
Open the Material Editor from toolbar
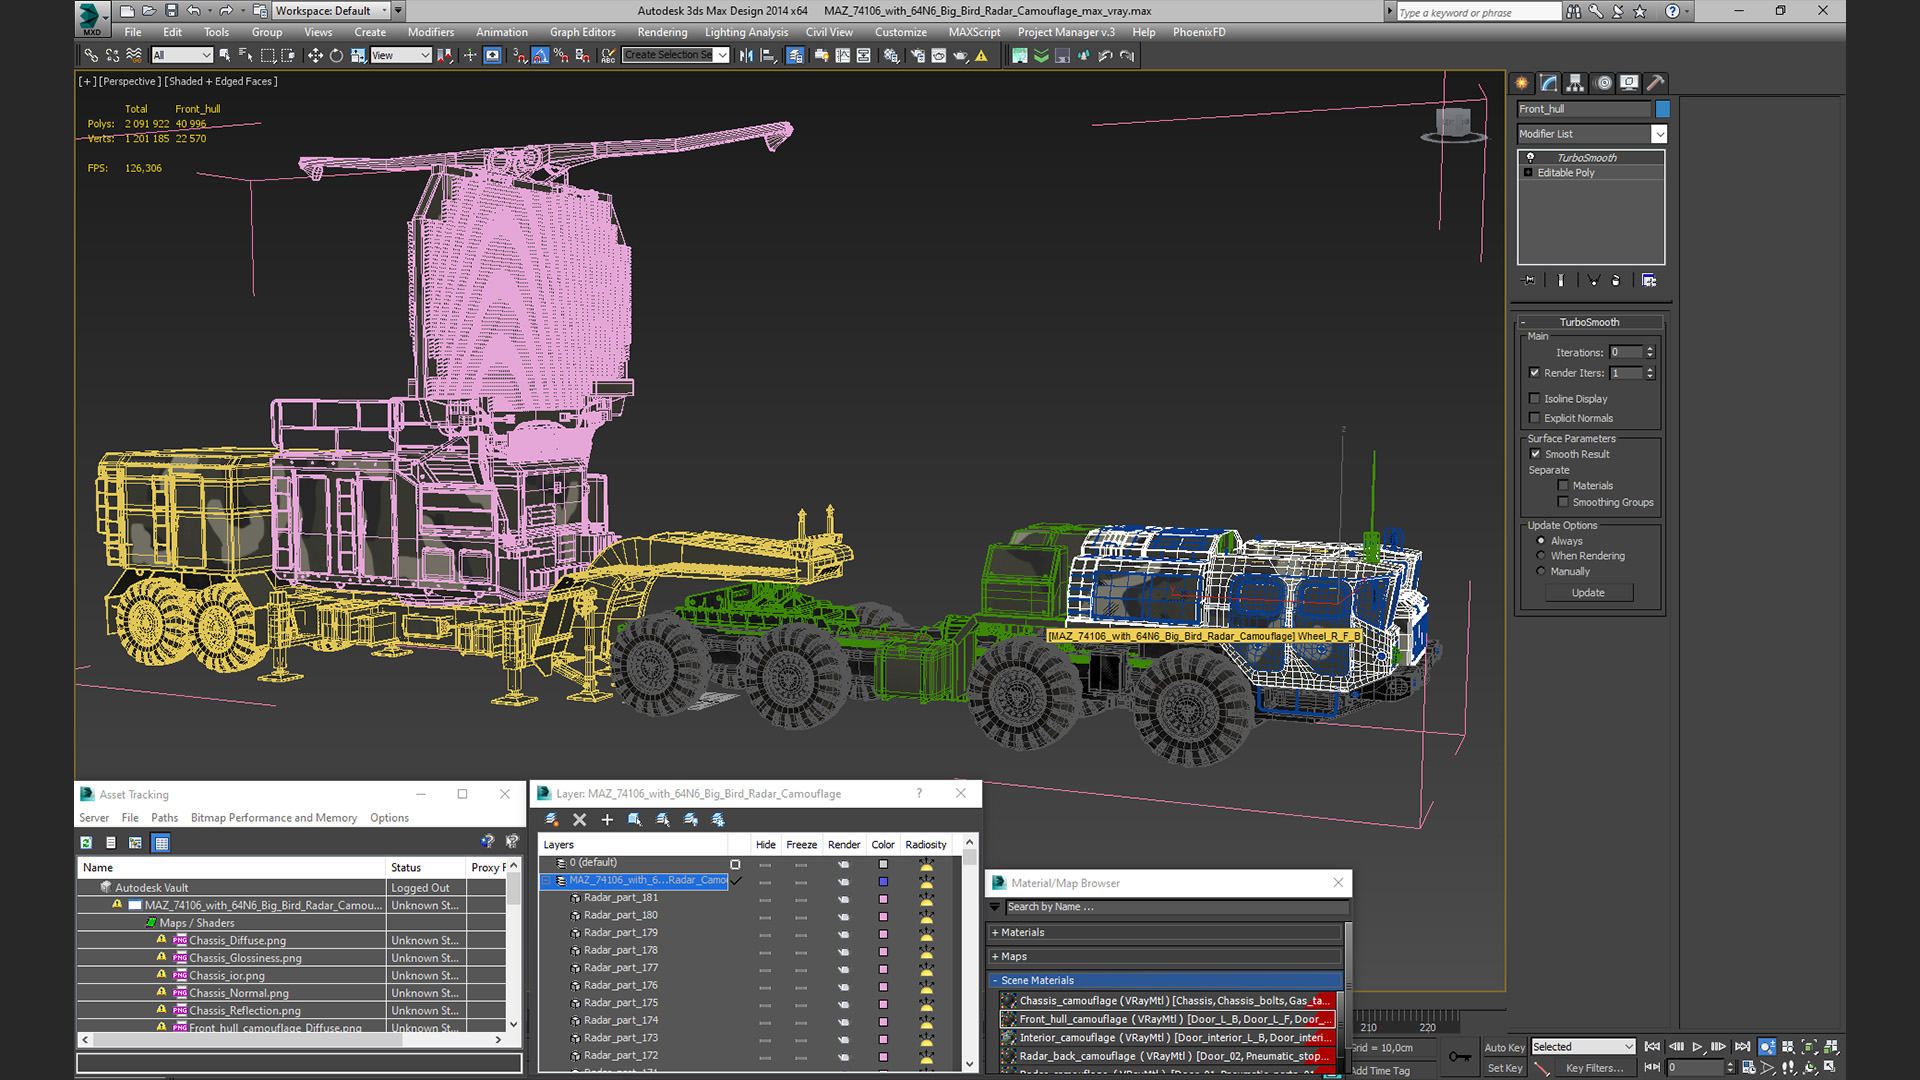tap(891, 56)
